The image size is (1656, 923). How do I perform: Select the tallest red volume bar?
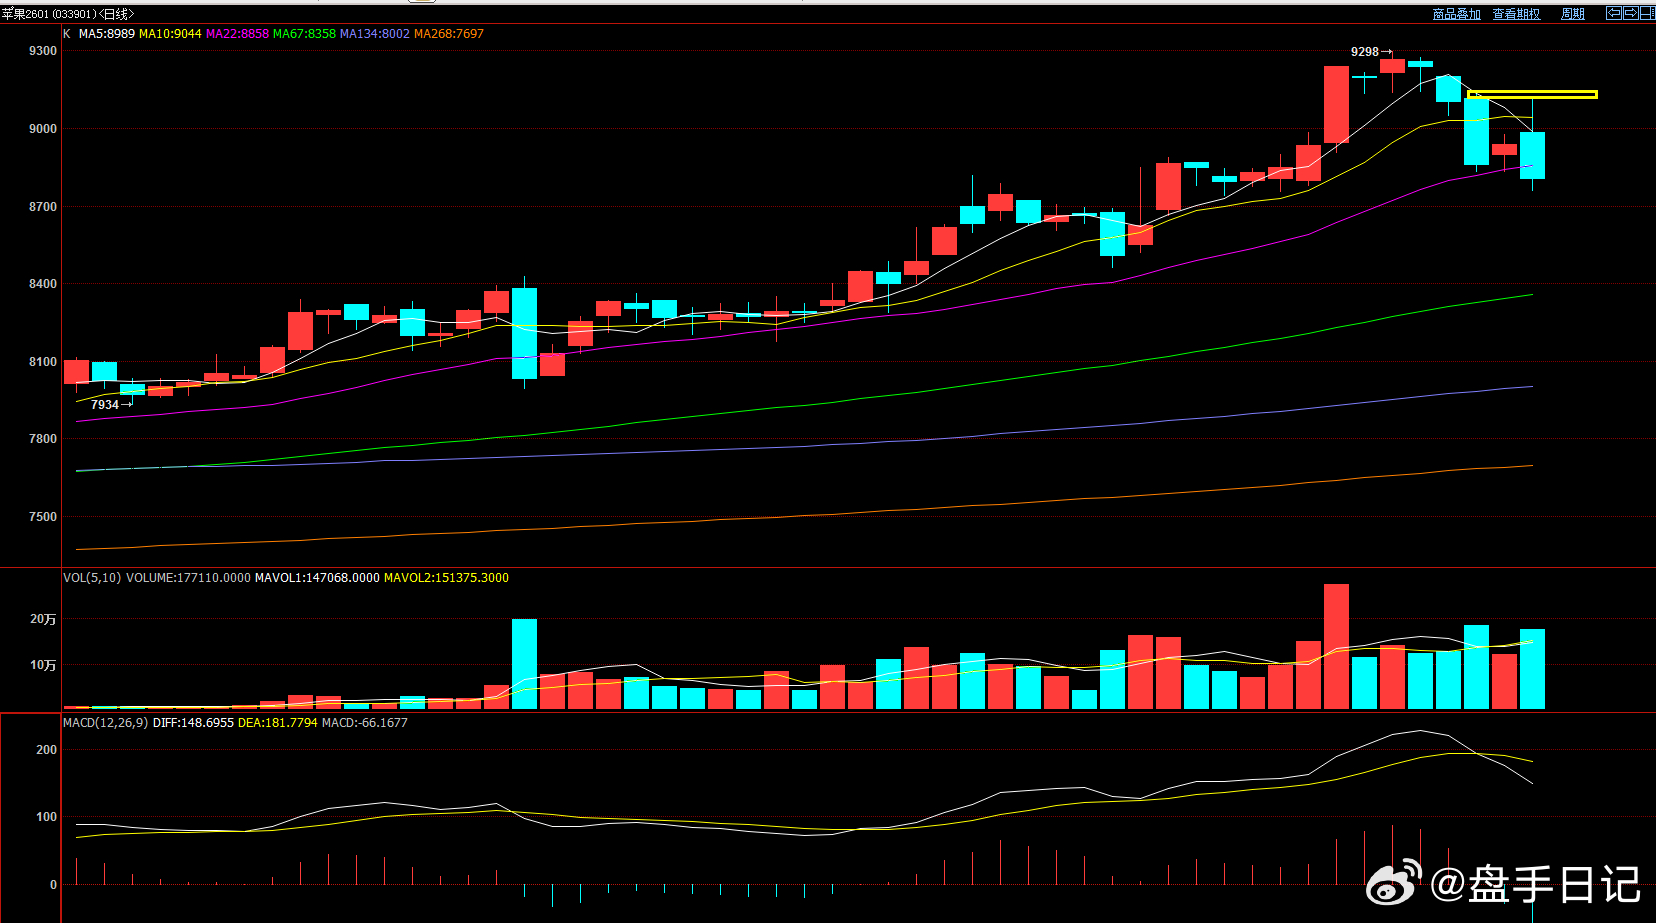pos(1336,647)
